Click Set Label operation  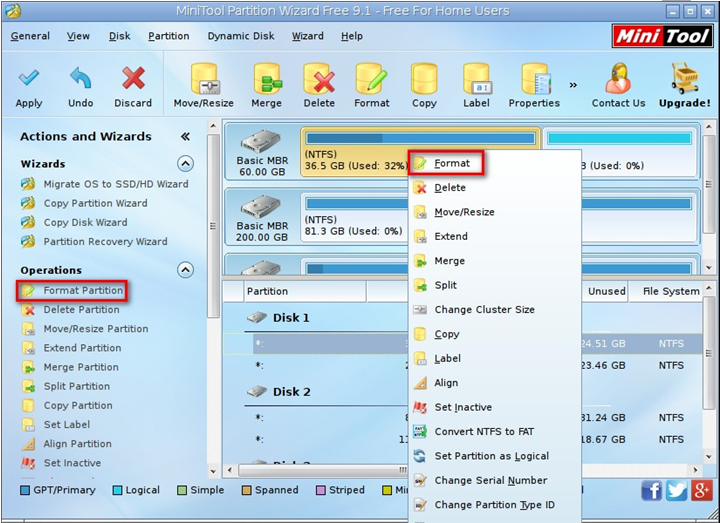click(55, 425)
